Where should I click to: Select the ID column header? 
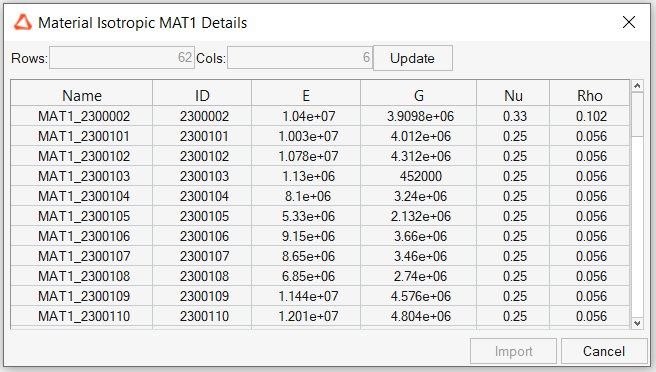(x=202, y=95)
